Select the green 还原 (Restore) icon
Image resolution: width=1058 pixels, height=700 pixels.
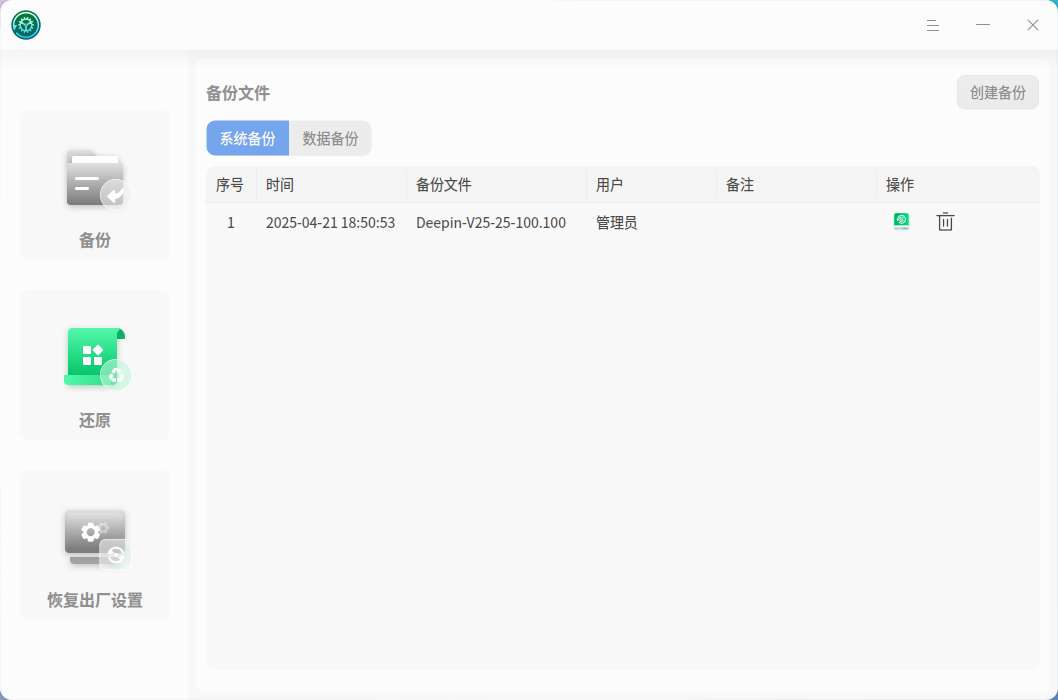point(96,358)
